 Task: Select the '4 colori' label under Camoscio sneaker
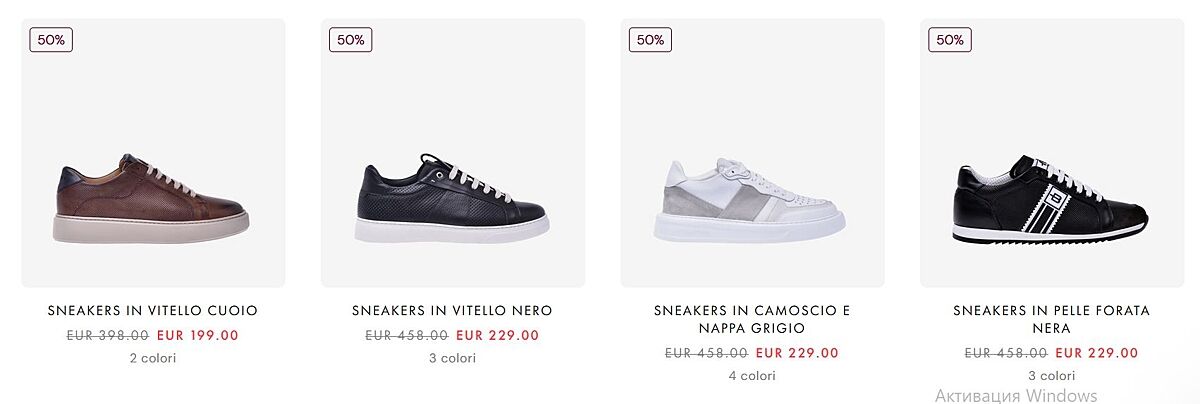[x=752, y=376]
